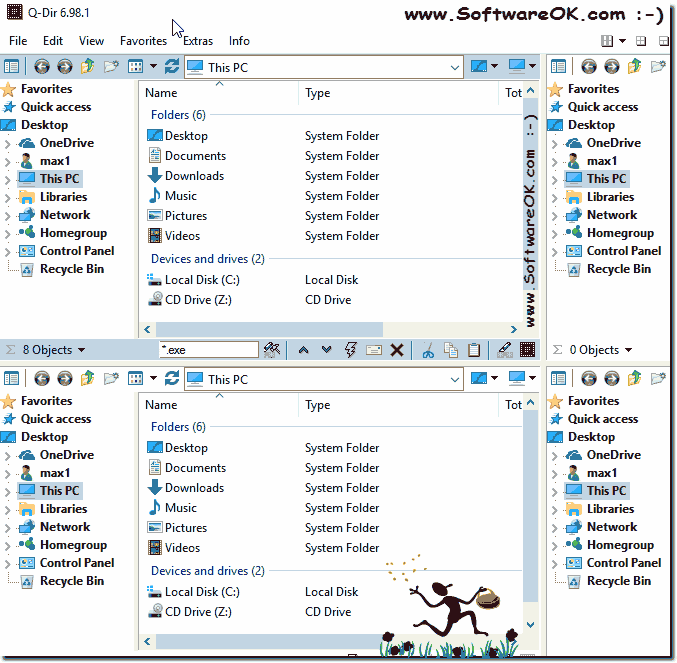677x663 pixels.
Task: Open the pane layout dropdown arrow in menu bar
Action: [622, 41]
